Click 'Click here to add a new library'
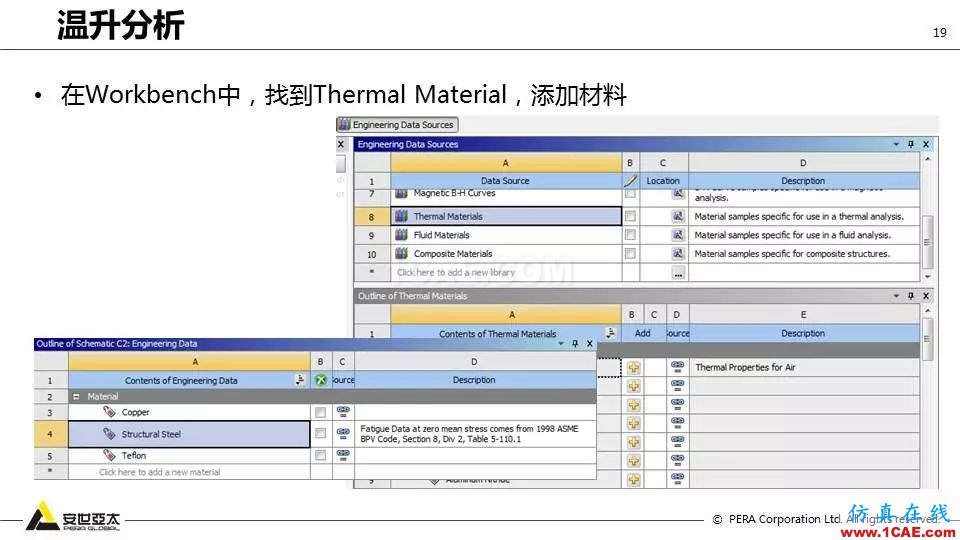Viewport: 960px width, 540px height. [456, 272]
